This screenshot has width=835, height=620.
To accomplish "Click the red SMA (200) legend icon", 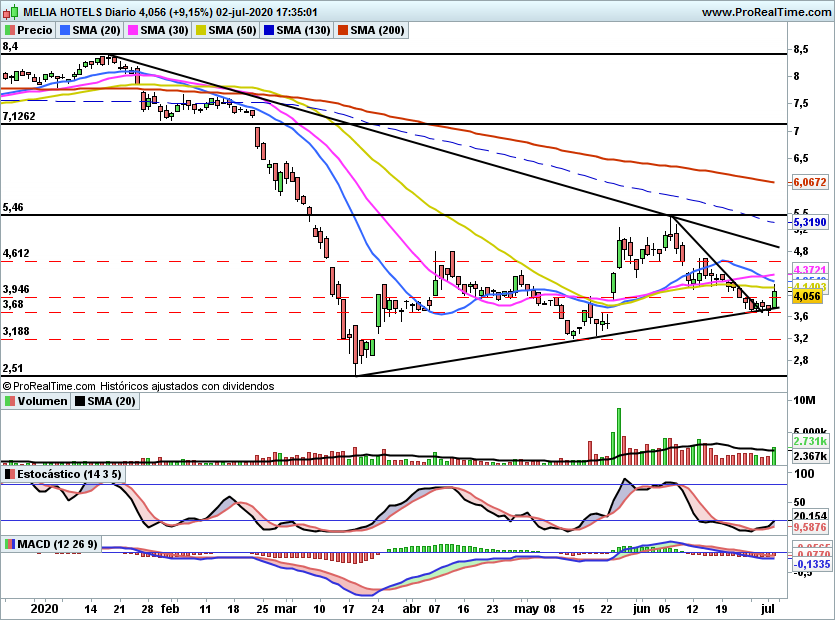I will 342,30.
